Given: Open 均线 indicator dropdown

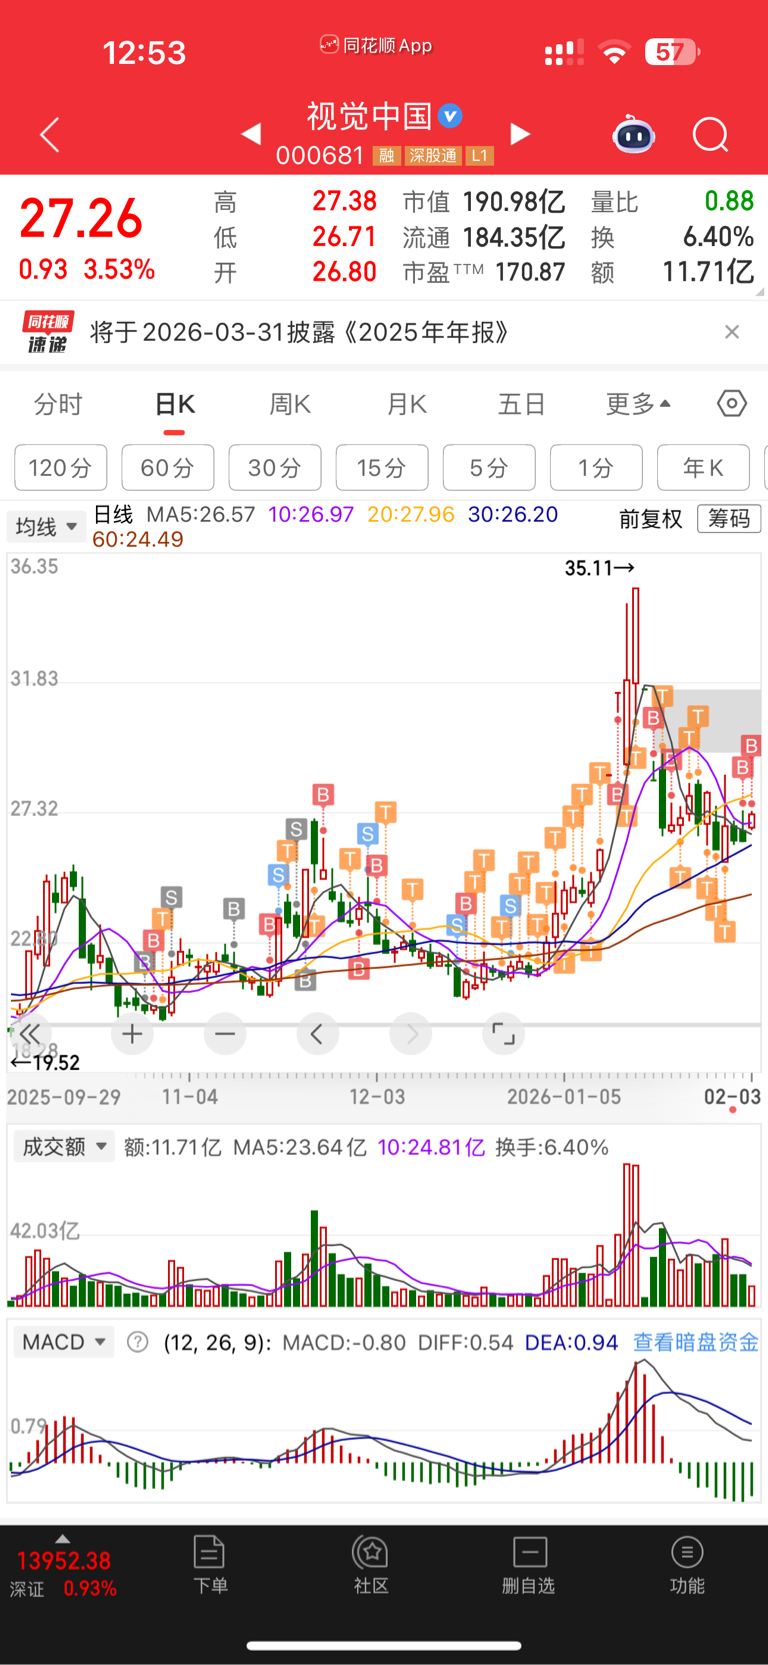Looking at the screenshot, I should tap(46, 526).
